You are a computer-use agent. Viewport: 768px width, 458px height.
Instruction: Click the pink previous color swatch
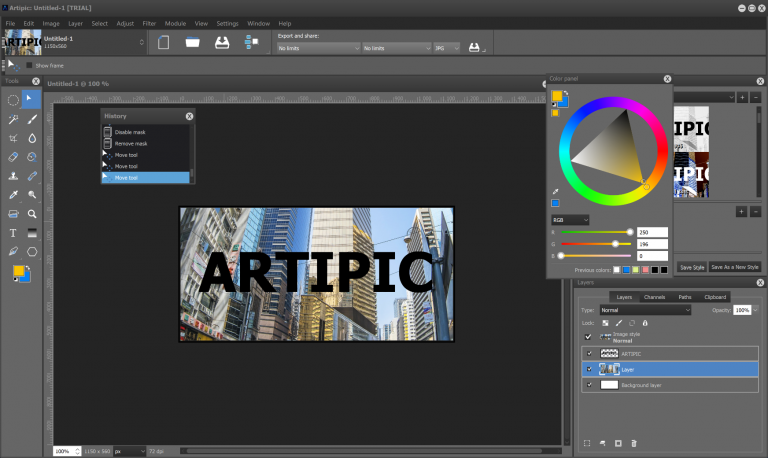point(645,270)
